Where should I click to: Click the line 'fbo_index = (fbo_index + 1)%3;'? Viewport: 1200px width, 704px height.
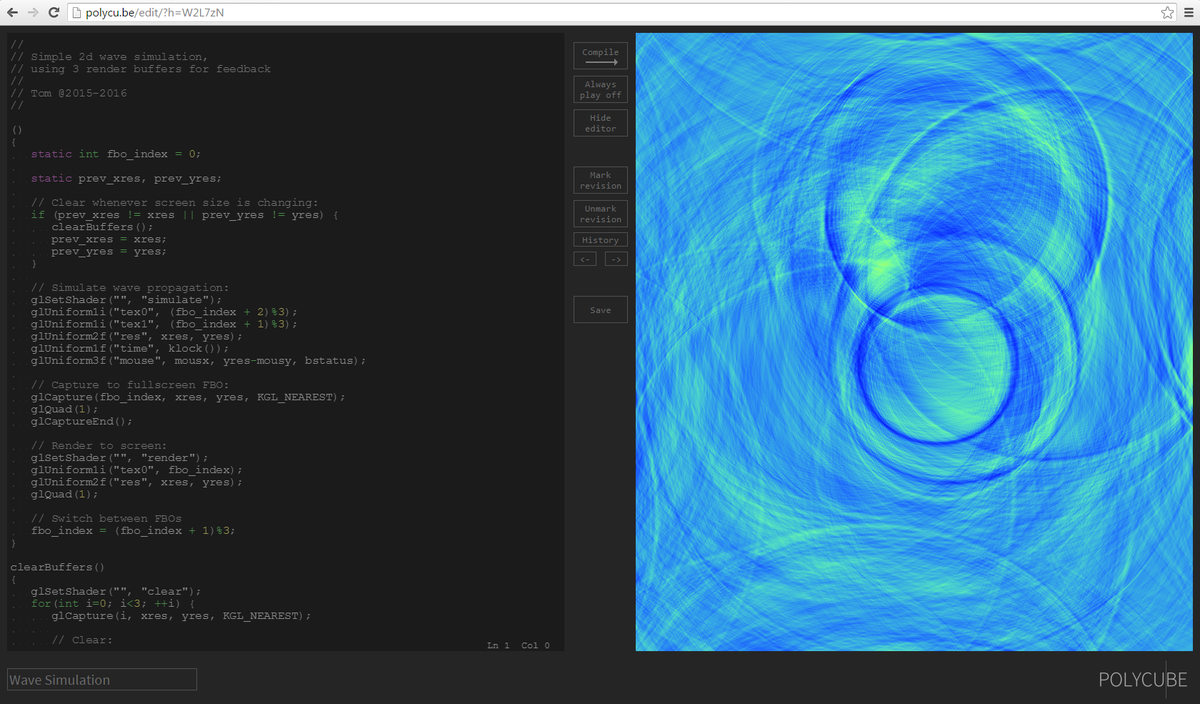coord(133,531)
